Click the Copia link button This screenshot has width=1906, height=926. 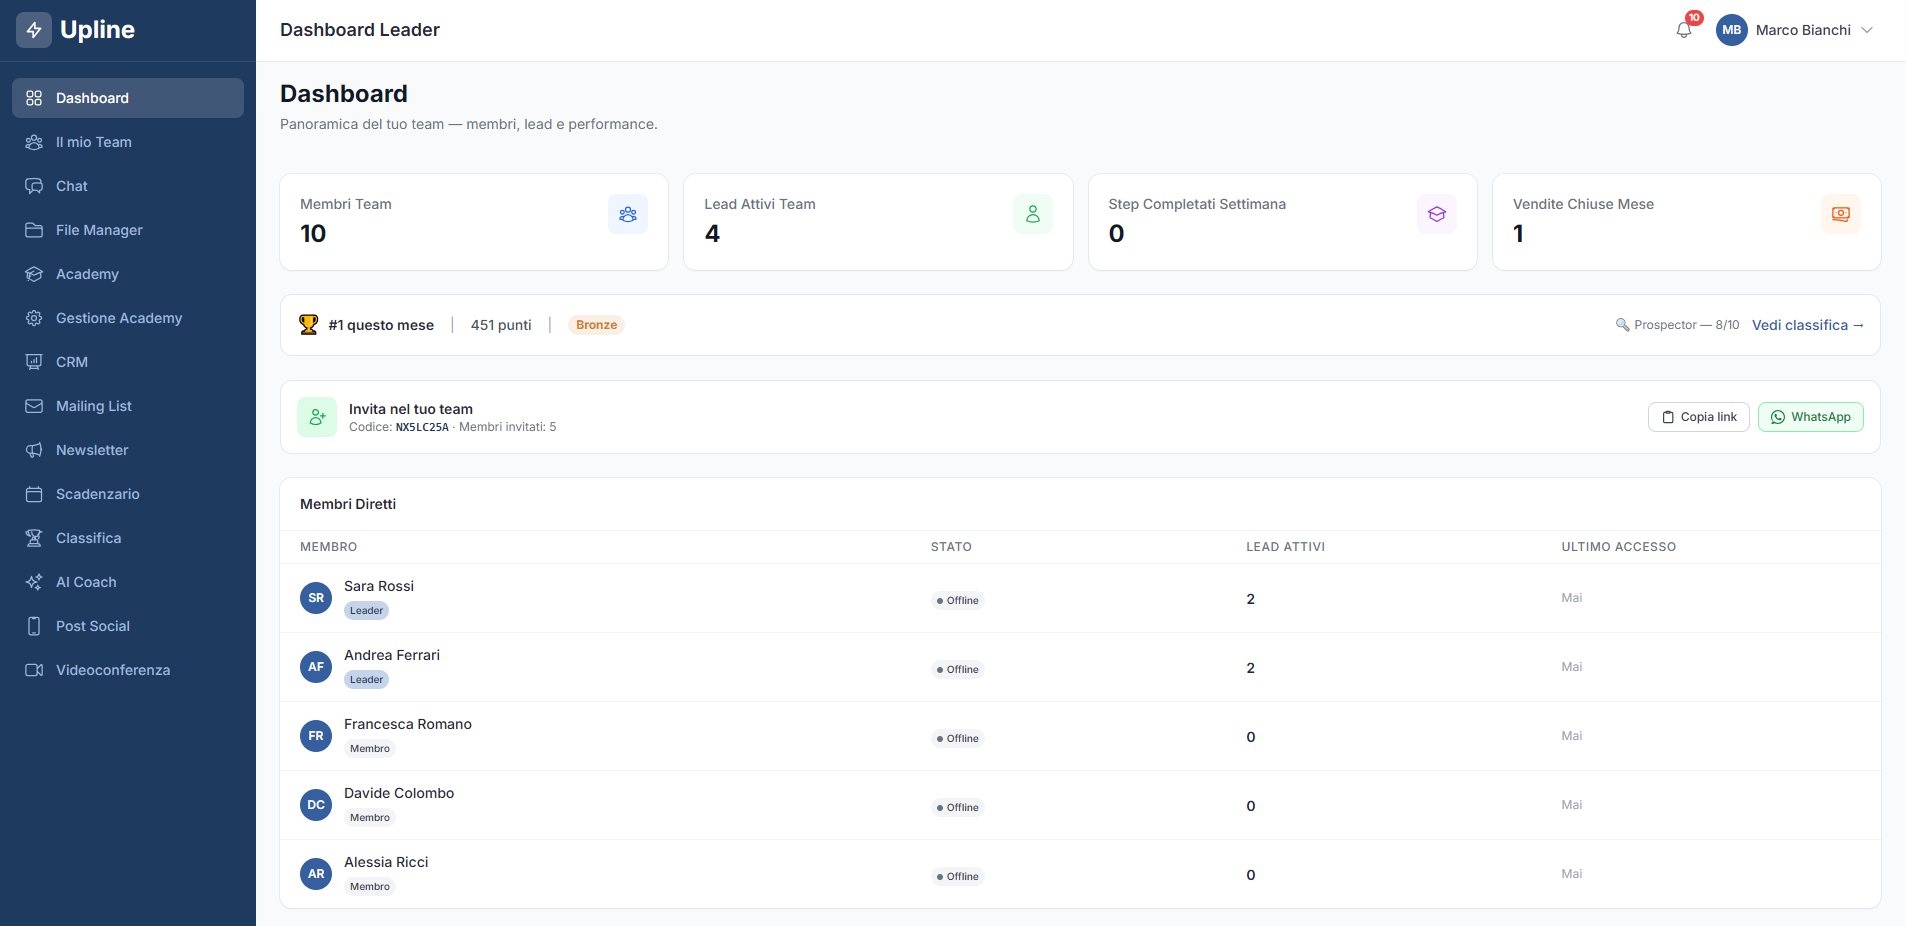[x=1698, y=417]
